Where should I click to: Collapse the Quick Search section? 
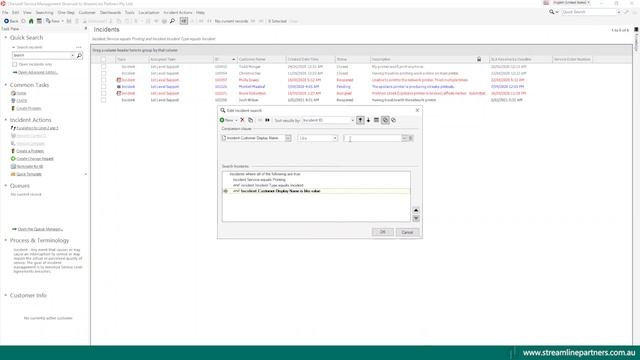click(x=6, y=38)
